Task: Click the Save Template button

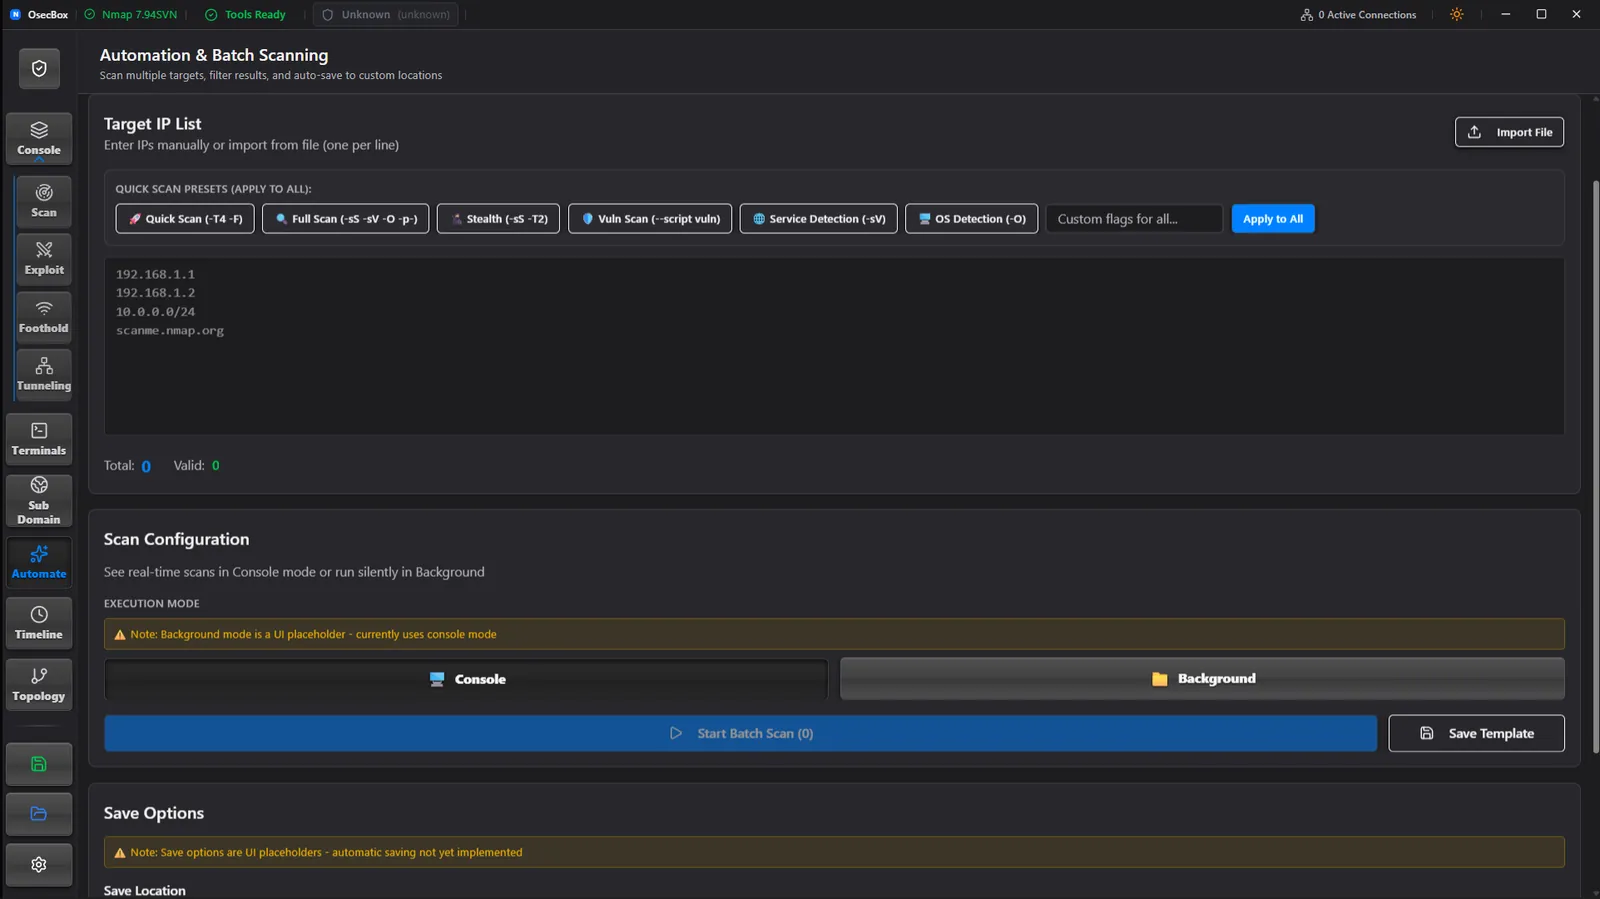Action: pos(1477,733)
